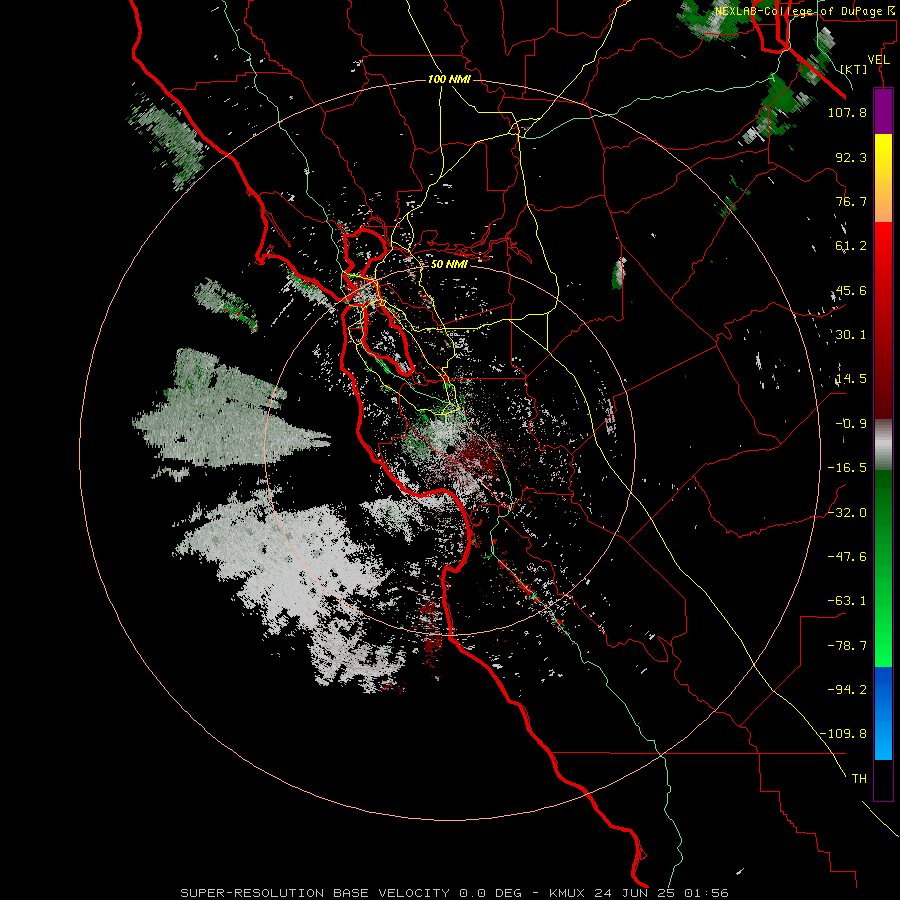The image size is (900, 900).
Task: Select the -47.6 velocity scale value
Action: pyautogui.click(x=847, y=557)
